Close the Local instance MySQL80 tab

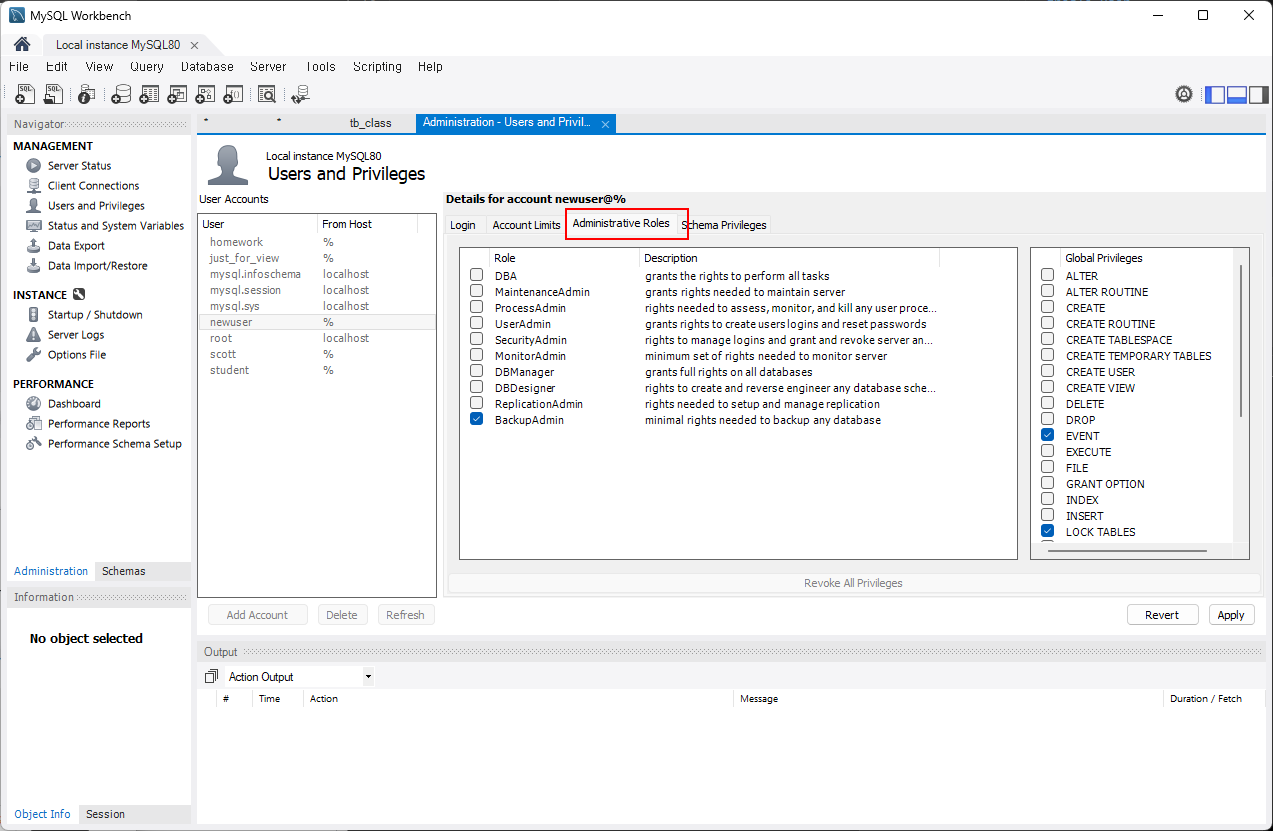tap(194, 45)
